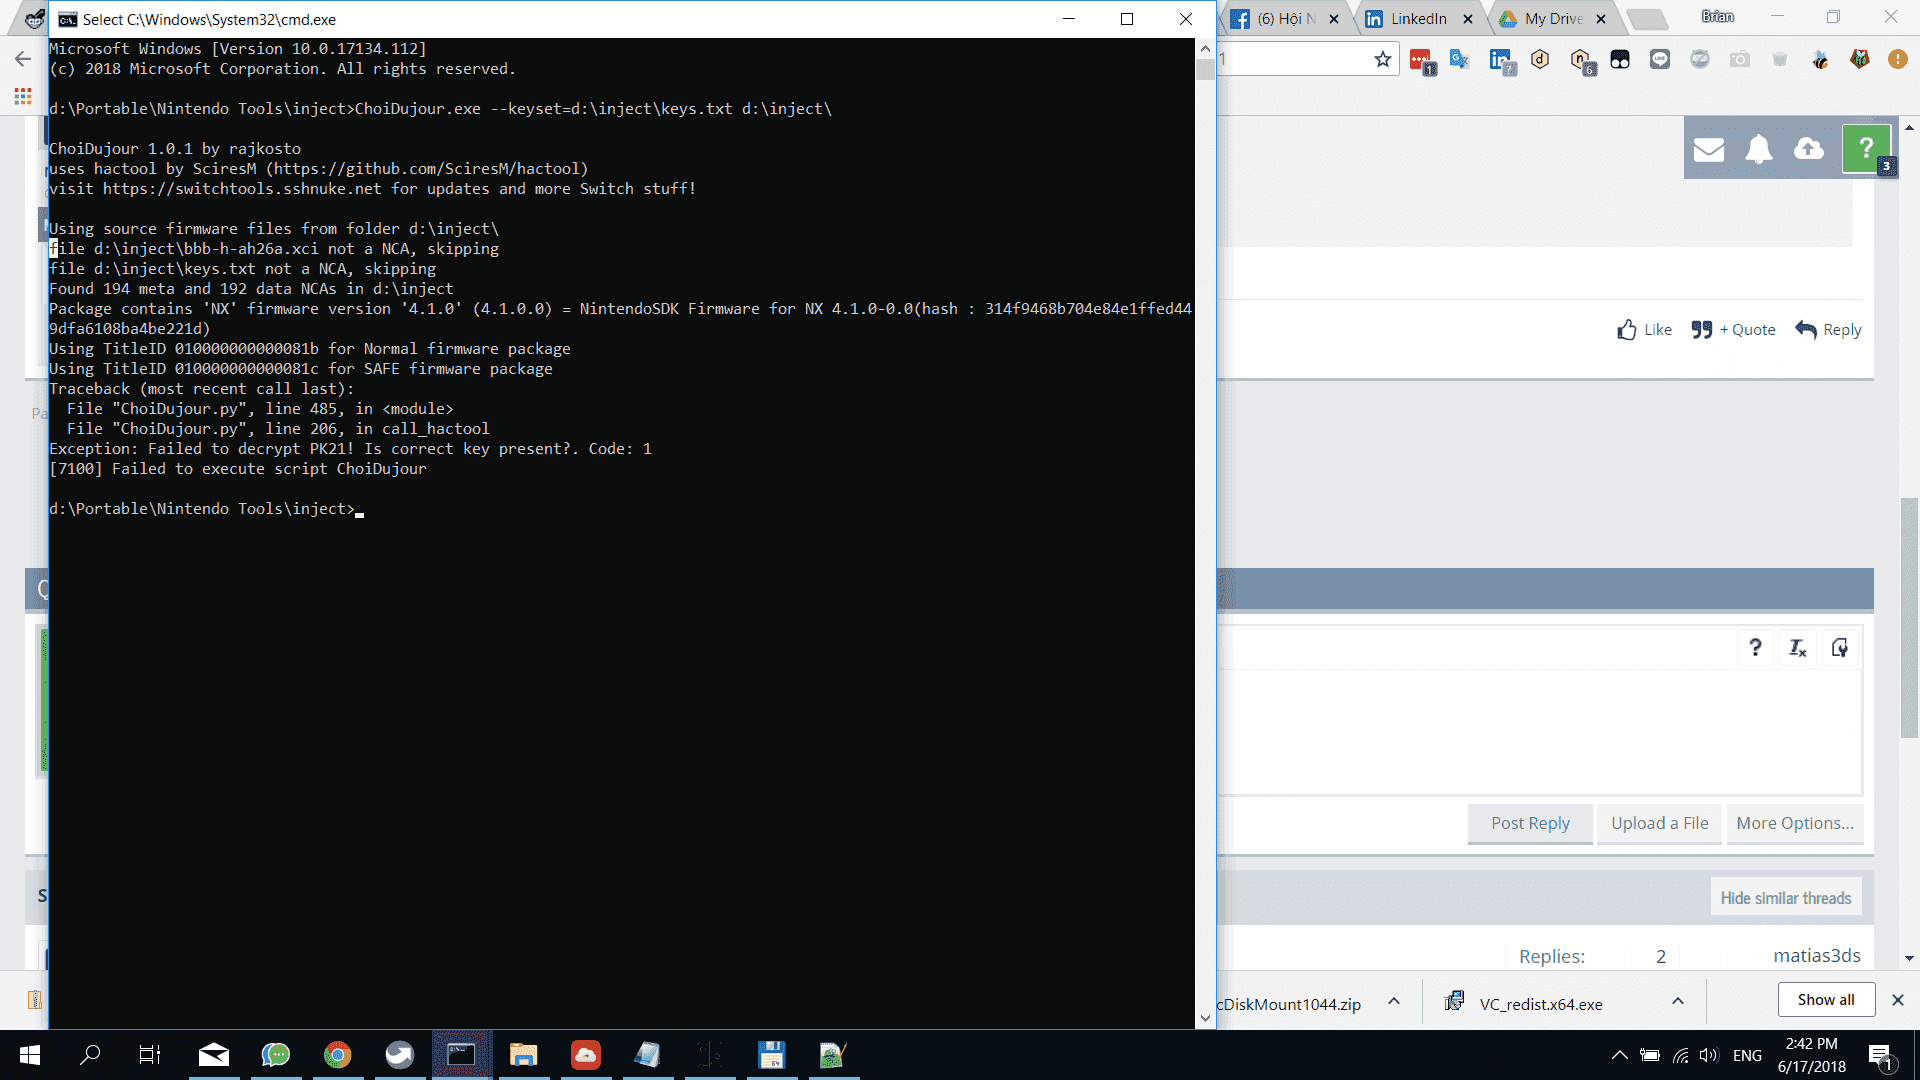Viewport: 1920px width, 1080px height.
Task: Open the LINE extension icon
Action: click(x=1660, y=60)
